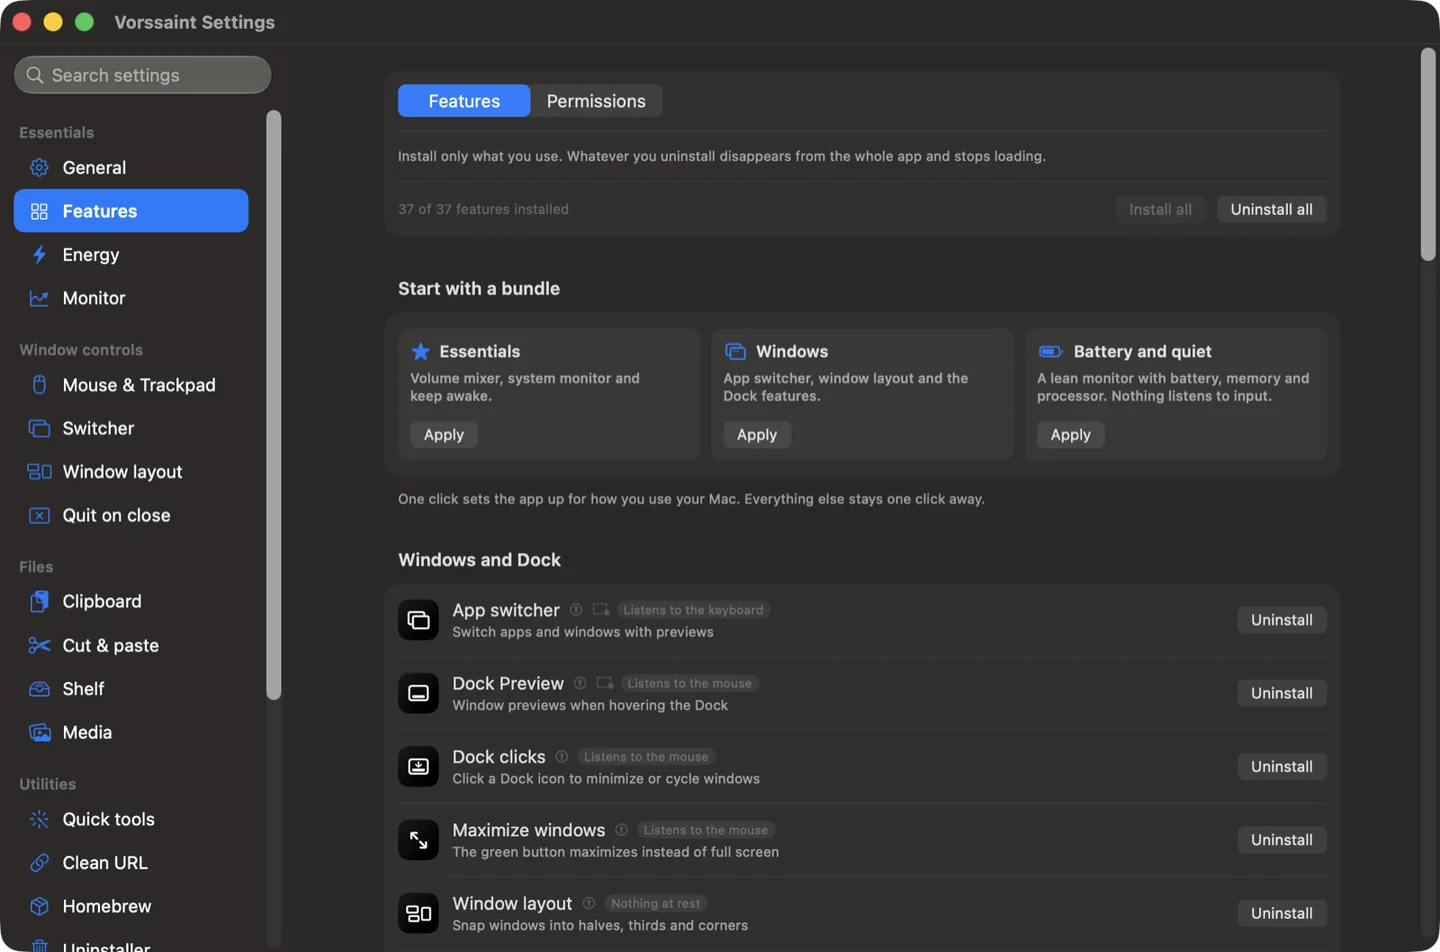
Task: Click the Install all button
Action: click(x=1160, y=209)
